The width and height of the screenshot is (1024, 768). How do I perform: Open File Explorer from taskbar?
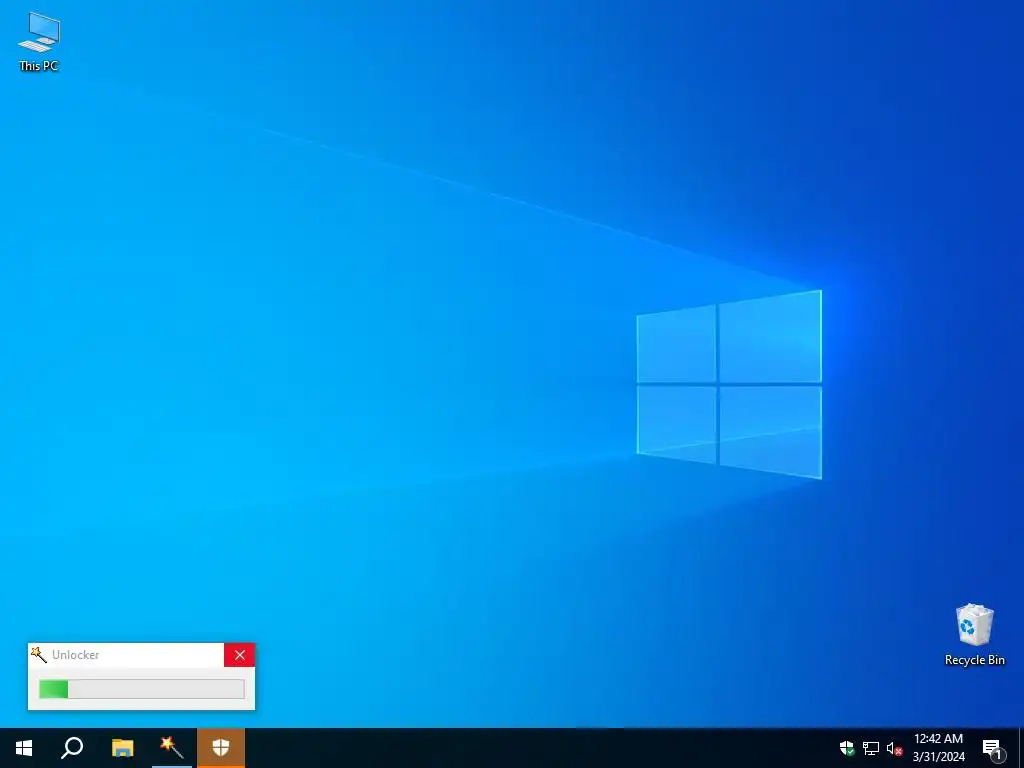tap(122, 748)
